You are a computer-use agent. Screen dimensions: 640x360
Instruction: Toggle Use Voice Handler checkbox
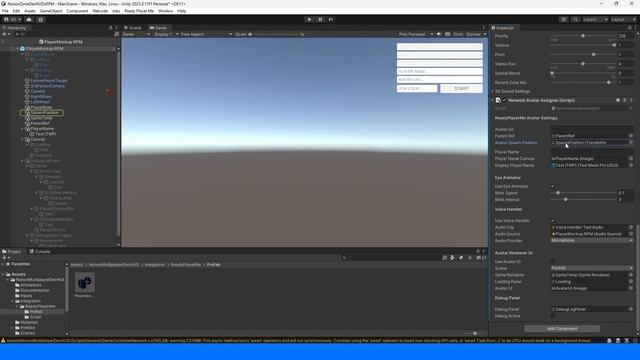coord(553,220)
